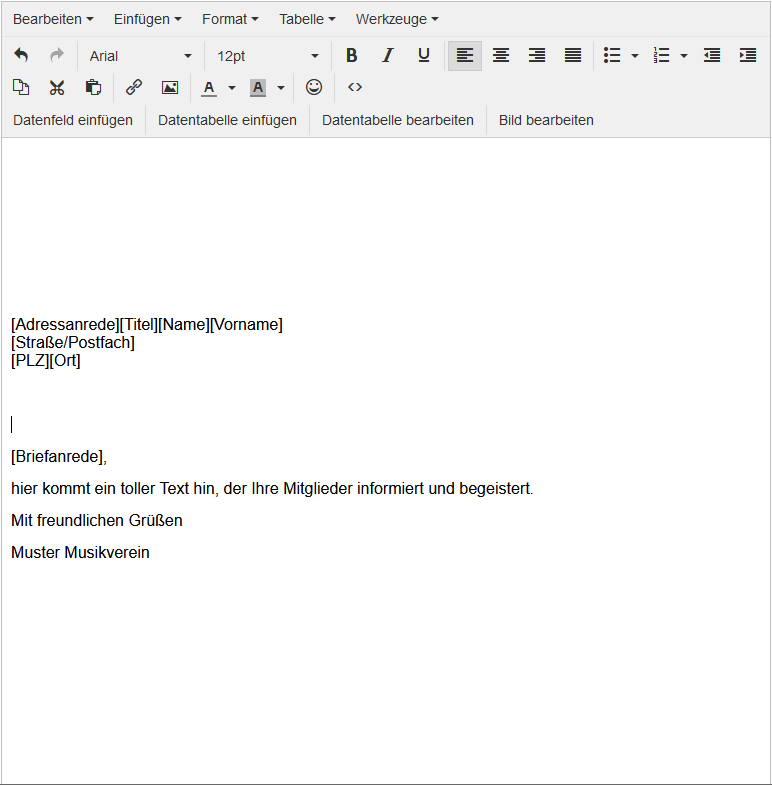Click Datentabelle einfügen button
The image size is (772, 786).
(x=227, y=120)
